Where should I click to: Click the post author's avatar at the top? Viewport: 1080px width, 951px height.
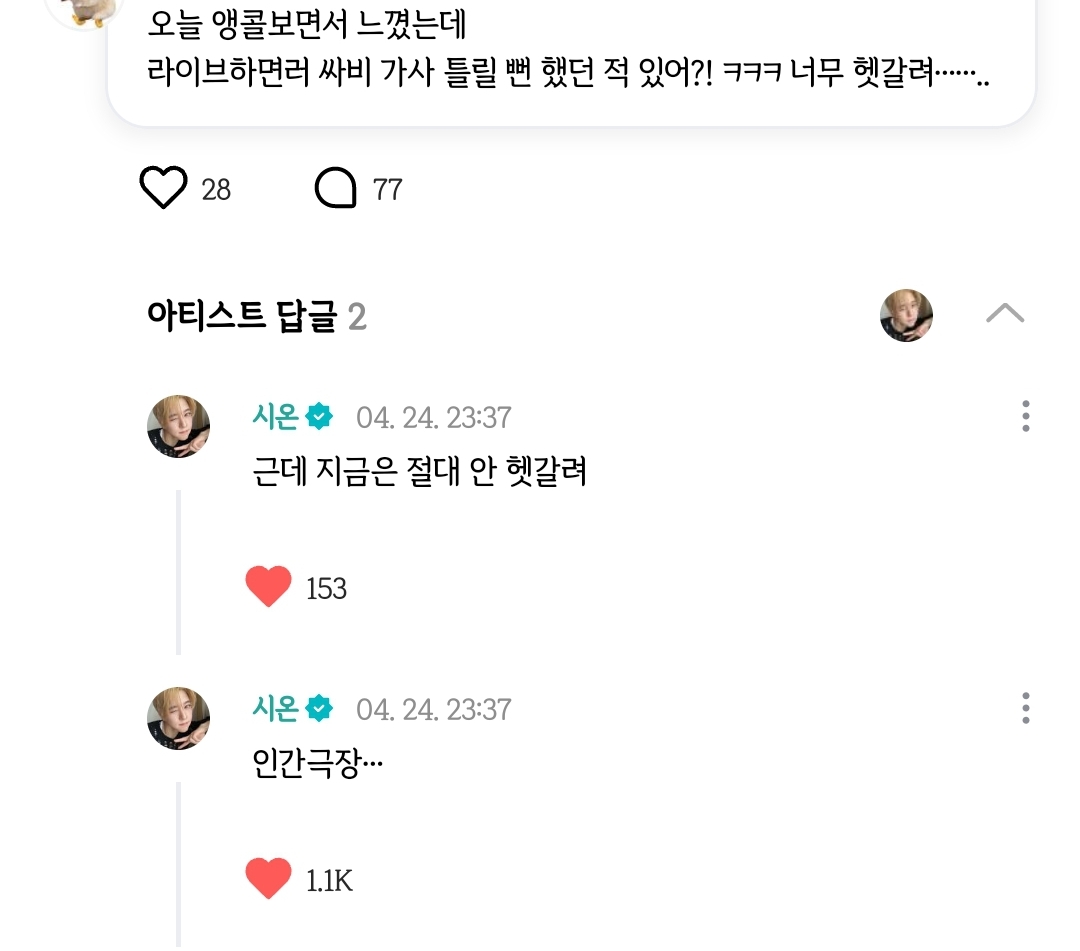[84, 10]
